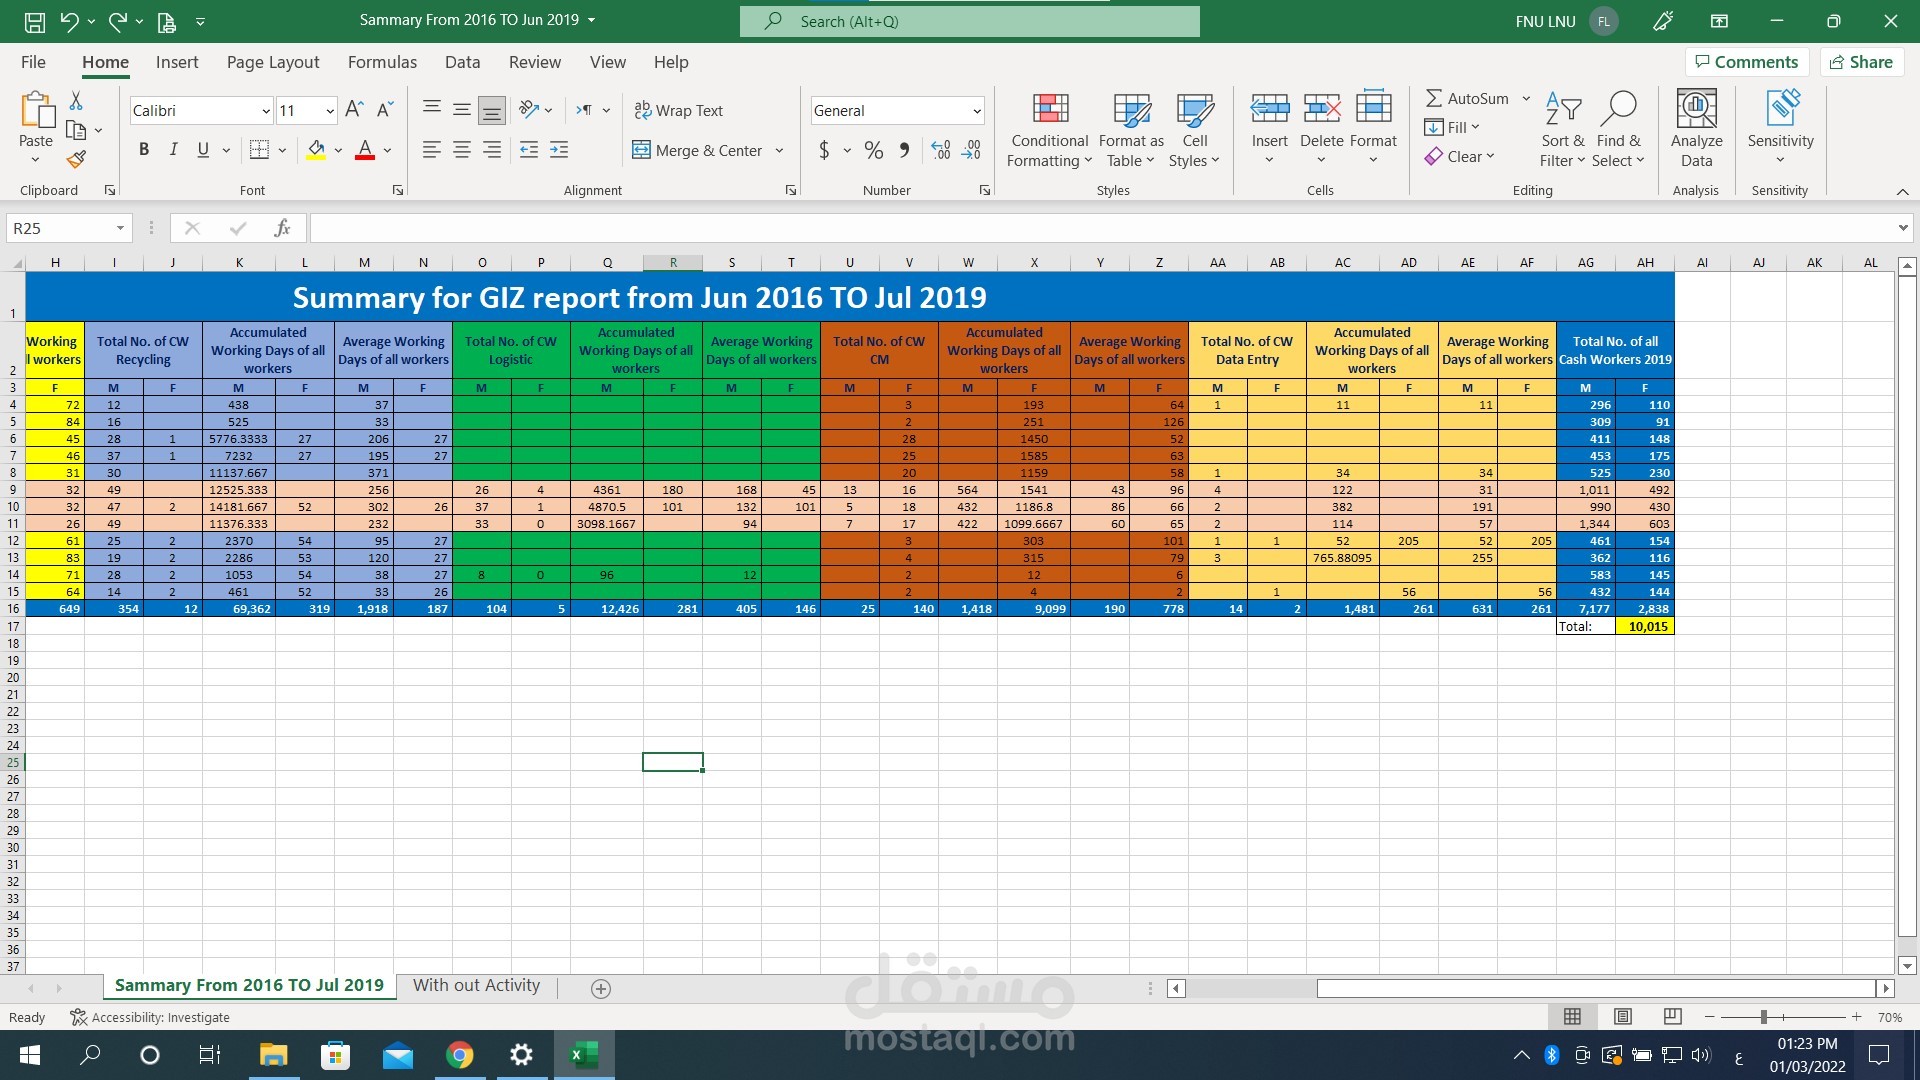The image size is (1920, 1080).
Task: Click the Format Painter brush icon
Action: 76,159
